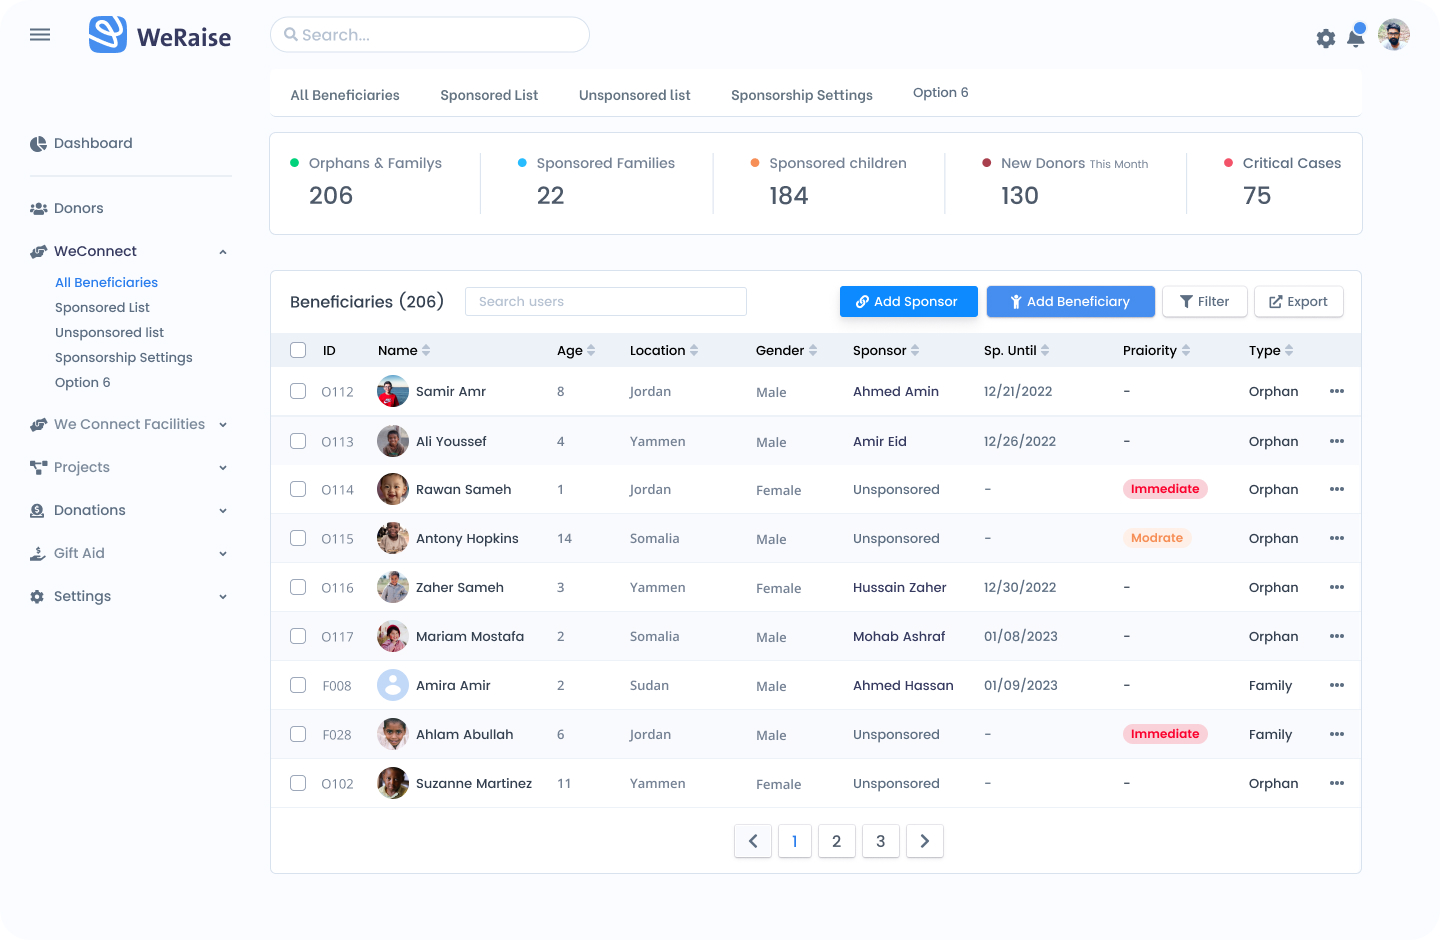Open the hamburger menu icon

point(40,35)
